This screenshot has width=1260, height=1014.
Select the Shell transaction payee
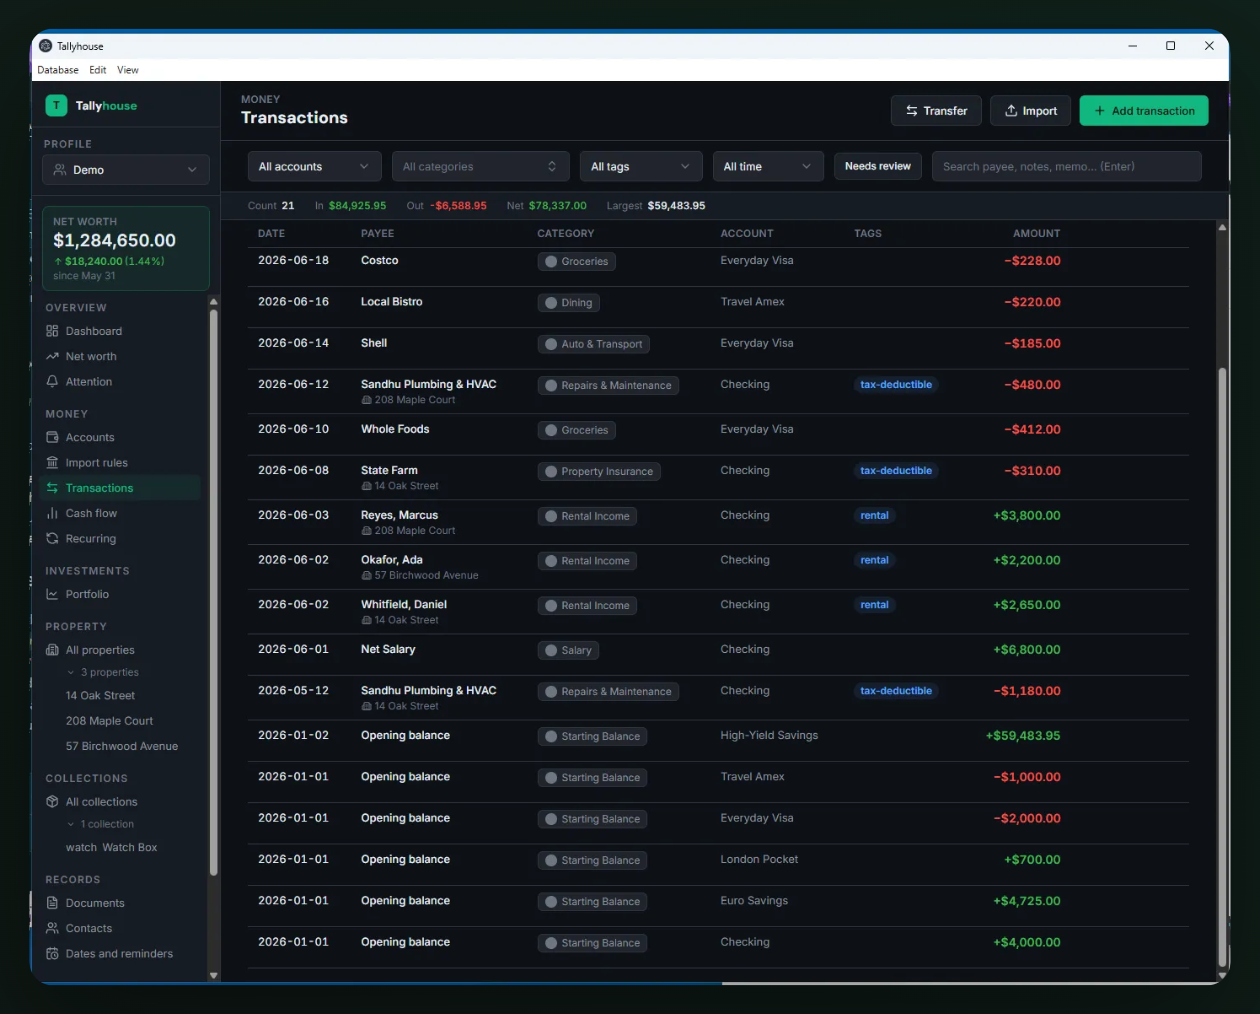(x=374, y=343)
